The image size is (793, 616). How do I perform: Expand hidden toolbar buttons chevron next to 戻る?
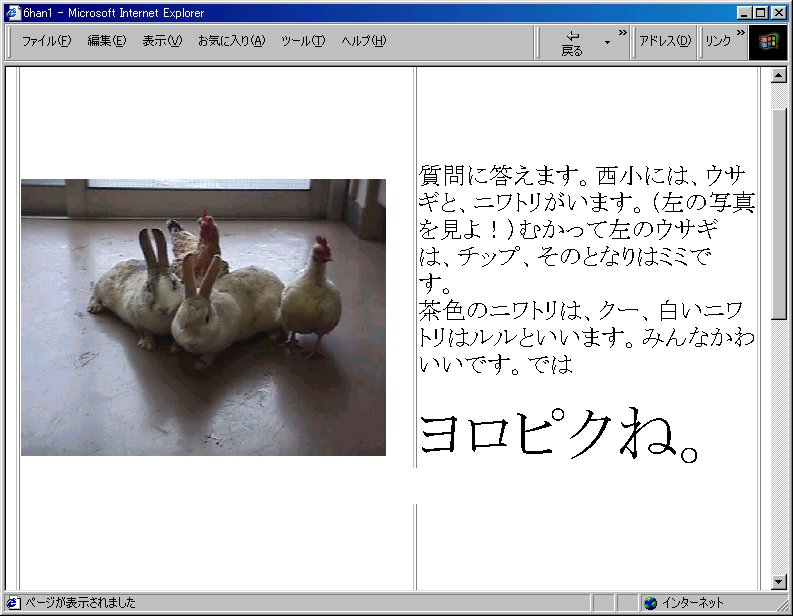(x=623, y=33)
